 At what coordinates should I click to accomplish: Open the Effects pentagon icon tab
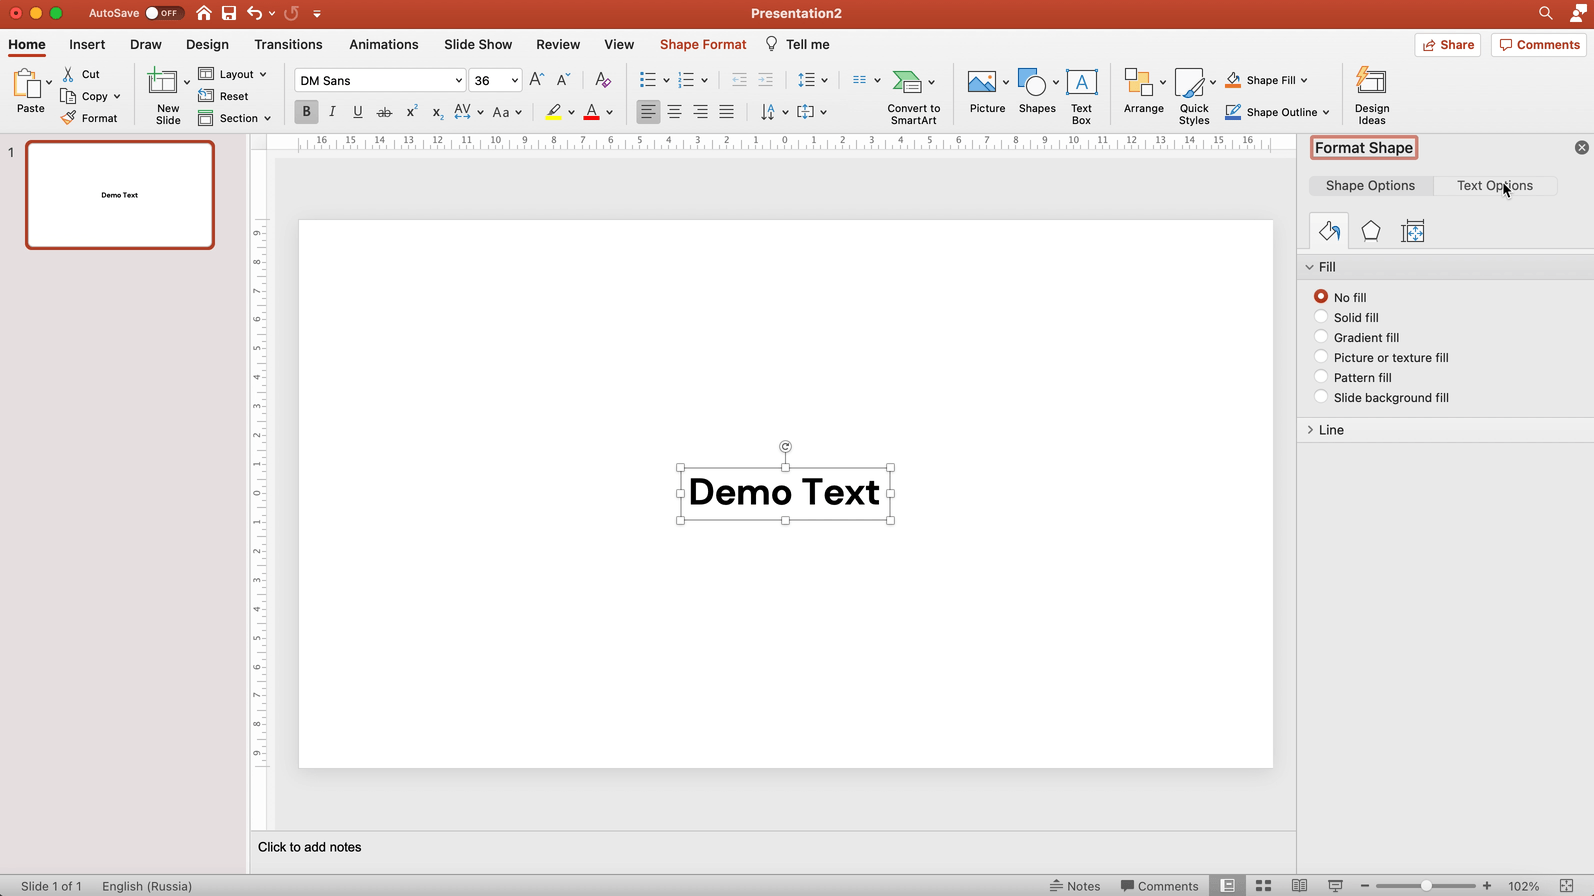click(1371, 231)
